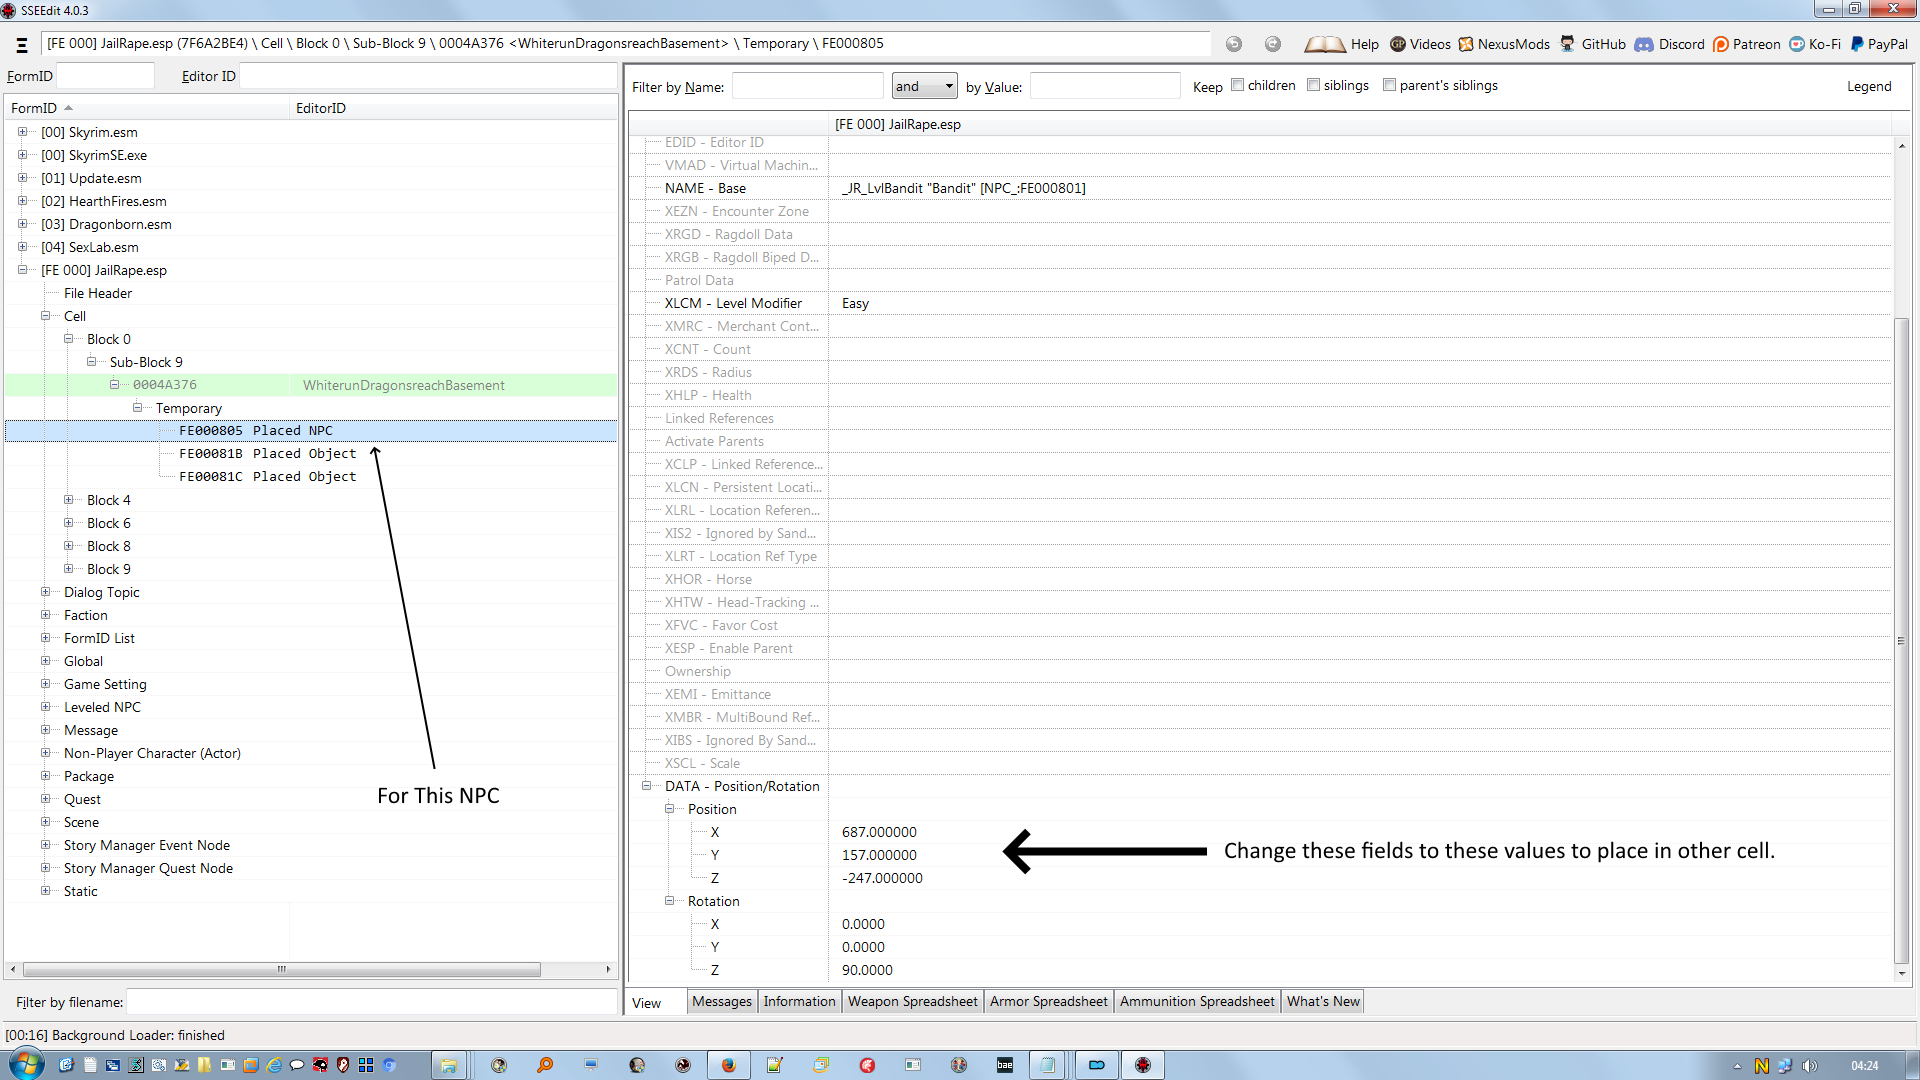
Task: Select the File Header entry
Action: coord(98,293)
